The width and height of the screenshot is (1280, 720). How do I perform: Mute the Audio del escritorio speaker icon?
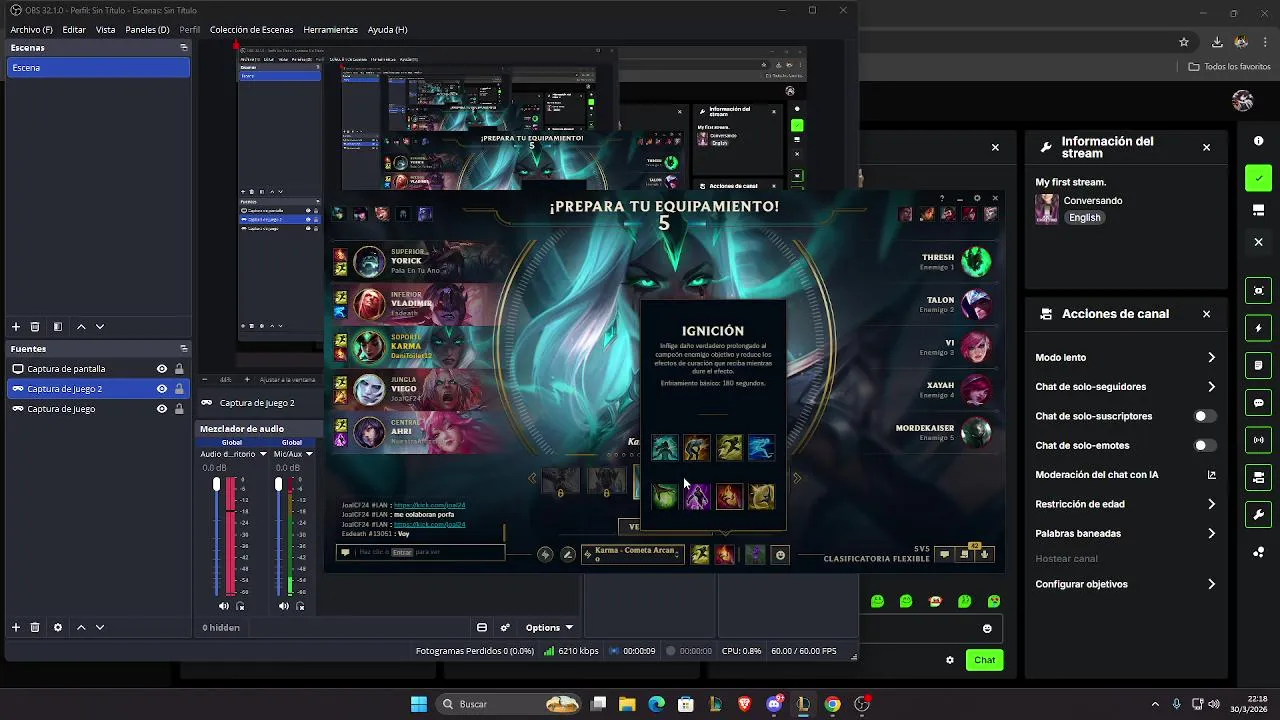224,606
